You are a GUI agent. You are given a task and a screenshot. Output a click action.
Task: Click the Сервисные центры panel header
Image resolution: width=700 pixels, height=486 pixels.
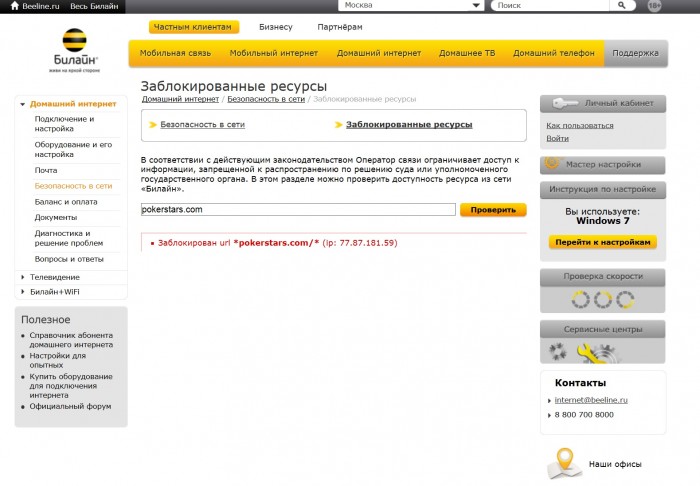(x=603, y=329)
